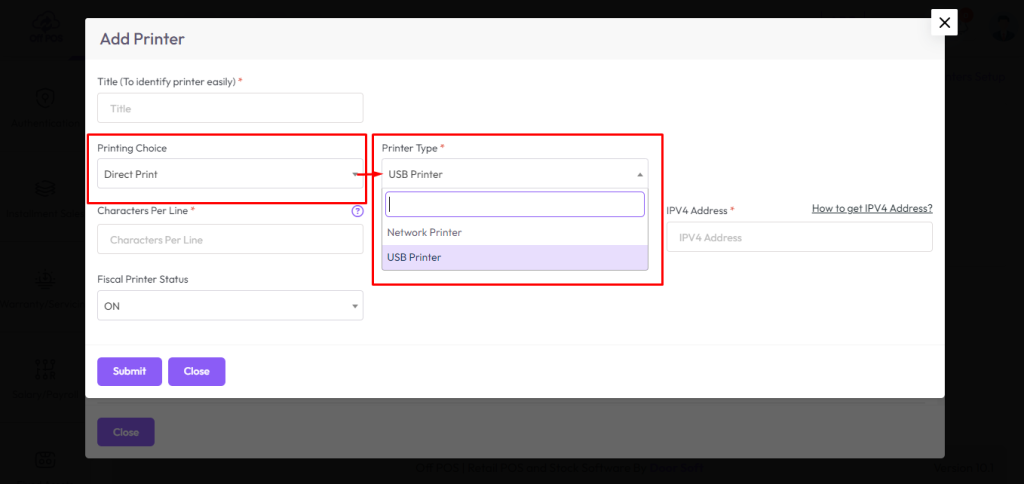The image size is (1024, 484).
Task: Close the dialog with the X icon
Action: tap(944, 22)
